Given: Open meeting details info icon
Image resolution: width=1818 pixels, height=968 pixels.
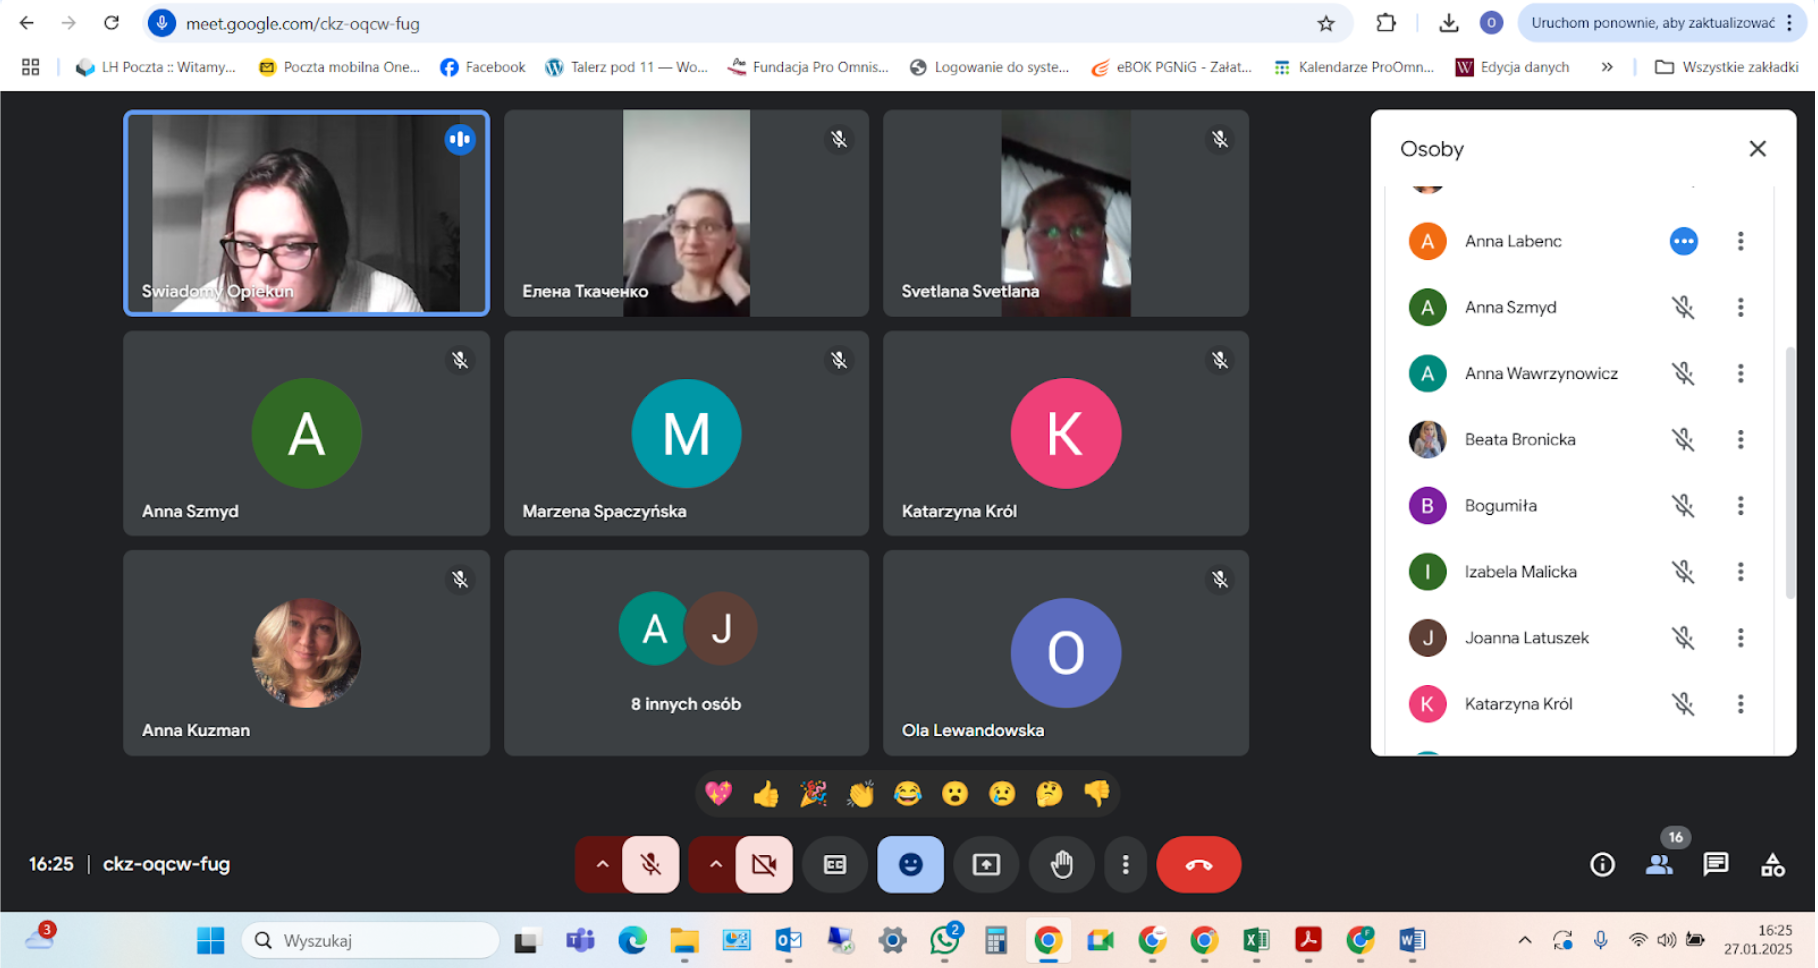Looking at the screenshot, I should pos(1602,864).
